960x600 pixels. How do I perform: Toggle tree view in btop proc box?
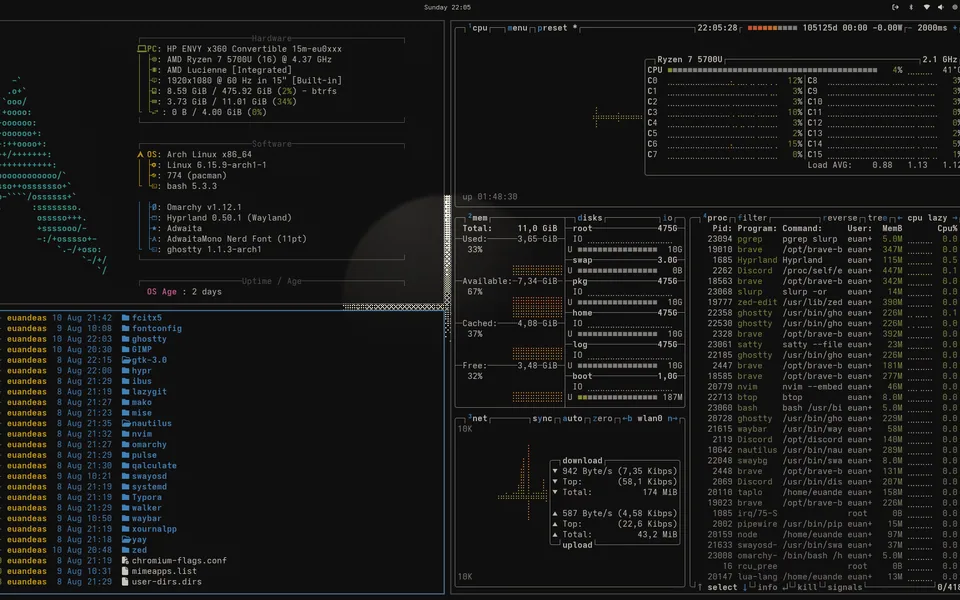(877, 217)
